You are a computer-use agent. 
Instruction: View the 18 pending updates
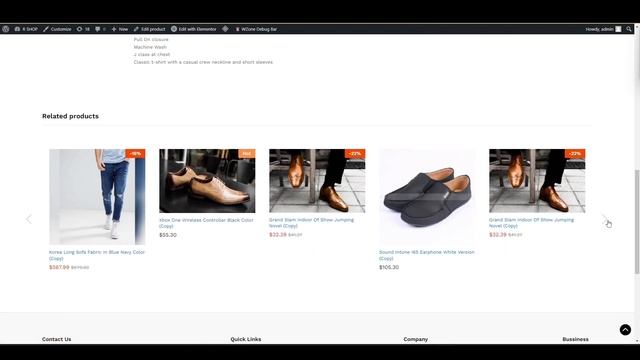(83, 29)
